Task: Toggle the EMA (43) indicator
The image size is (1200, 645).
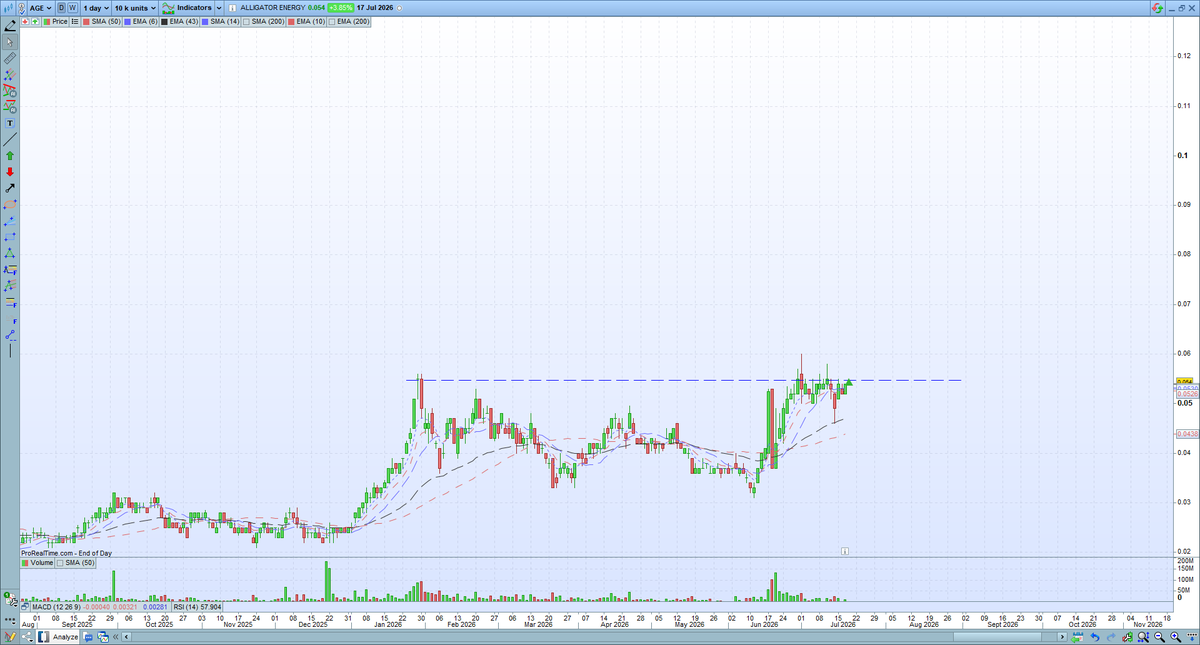Action: click(179, 21)
